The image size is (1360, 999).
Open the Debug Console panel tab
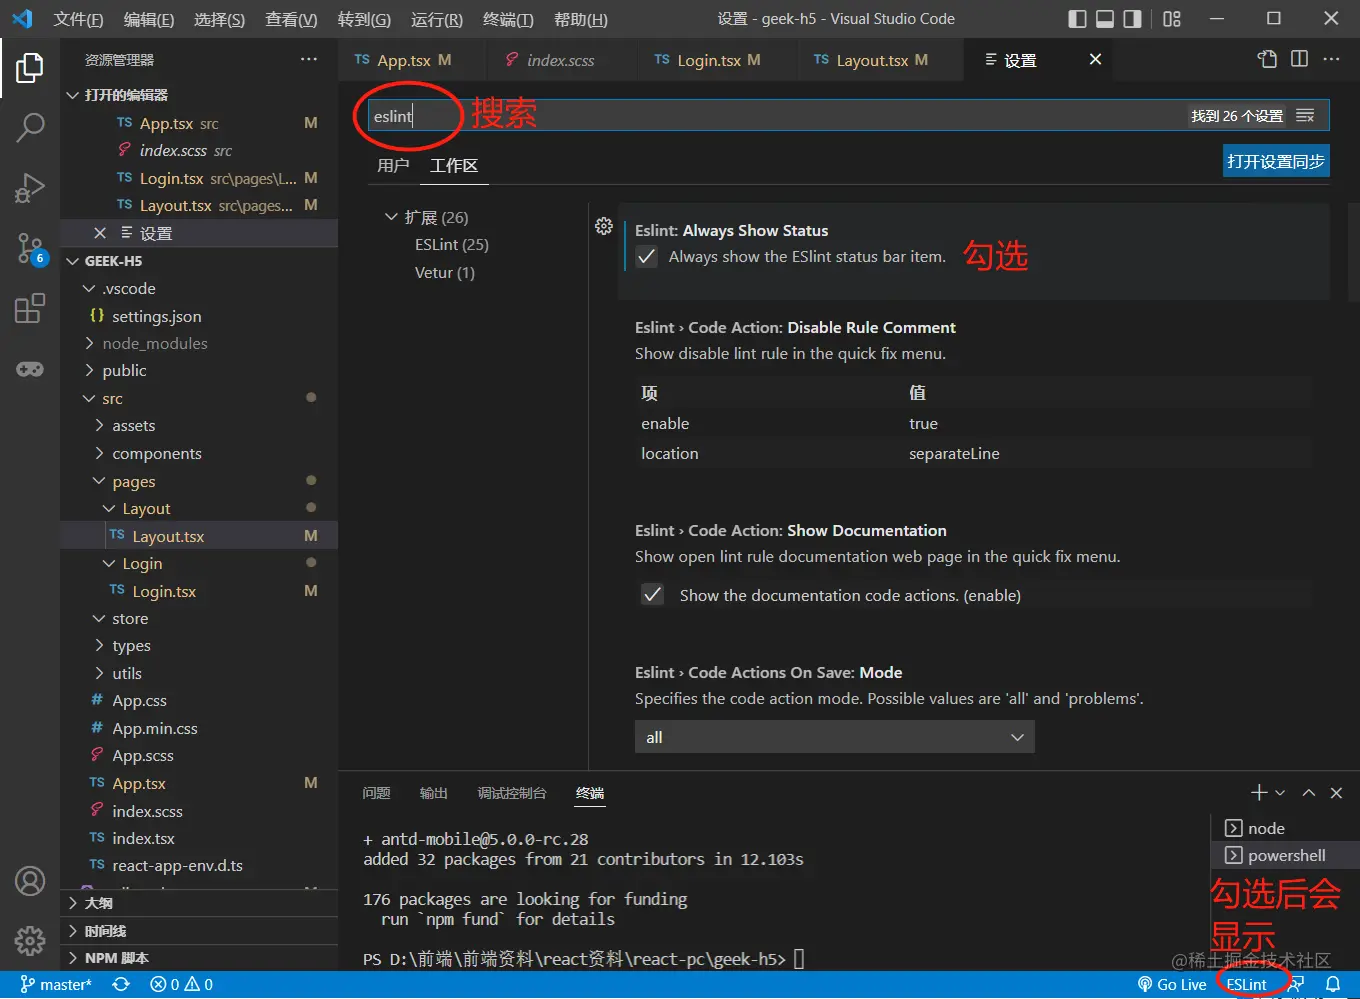click(512, 793)
